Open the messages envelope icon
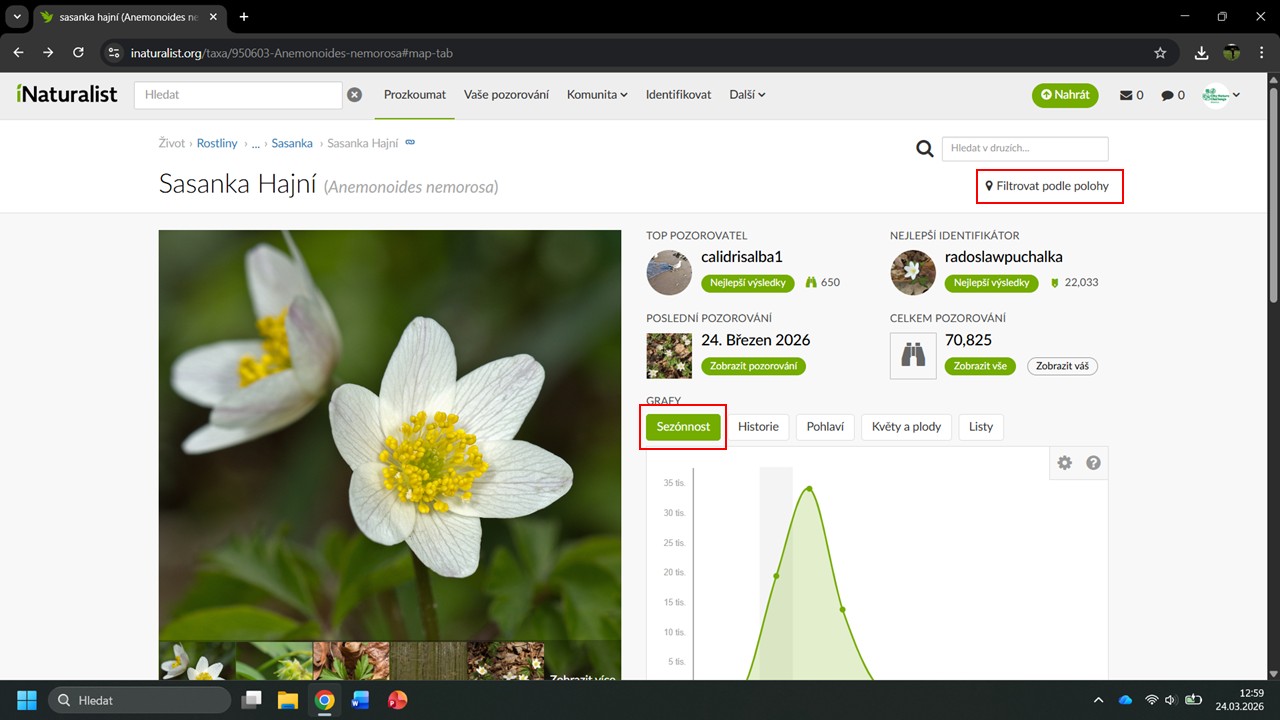This screenshot has height=720, width=1280. 1131,95
